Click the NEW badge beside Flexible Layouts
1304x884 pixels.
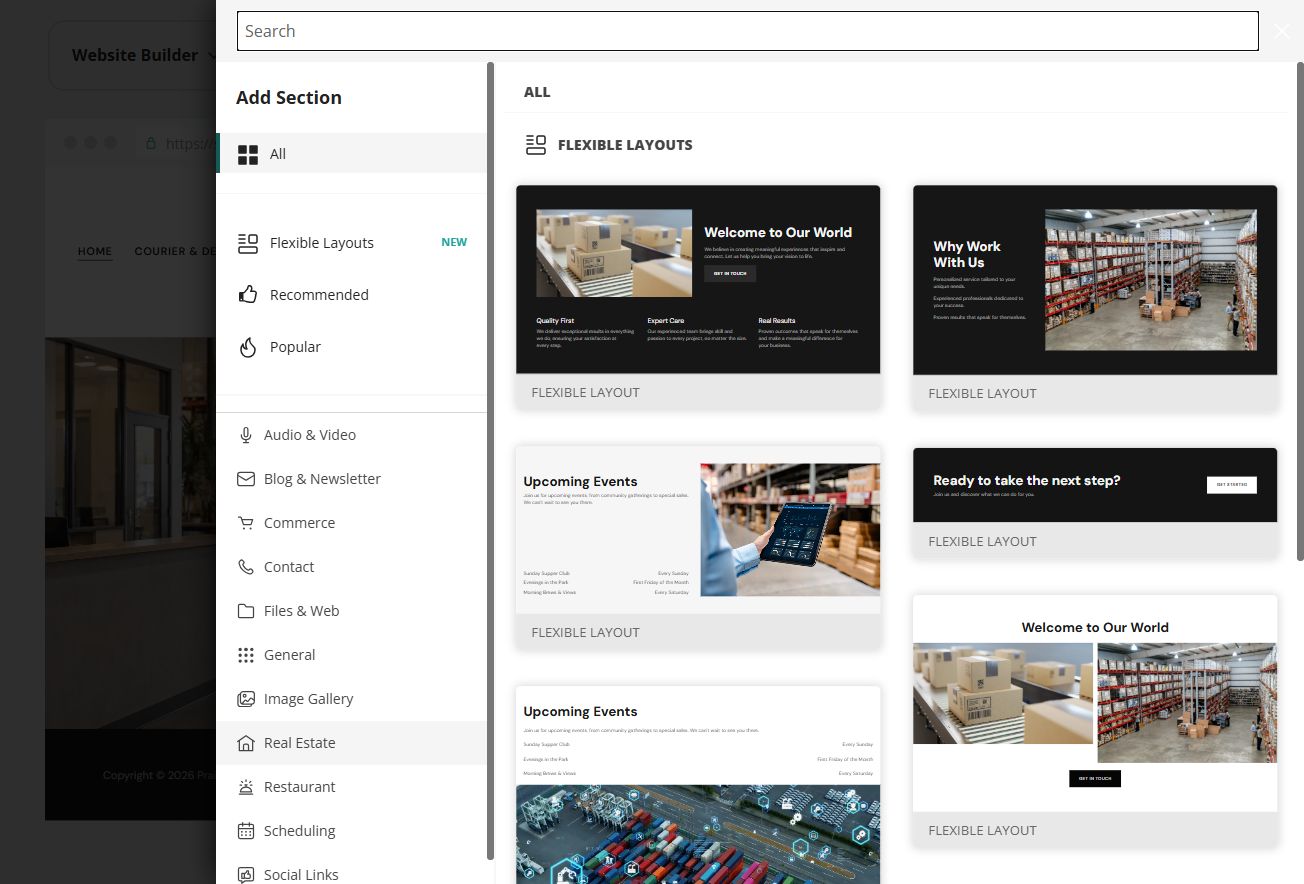pyautogui.click(x=454, y=242)
